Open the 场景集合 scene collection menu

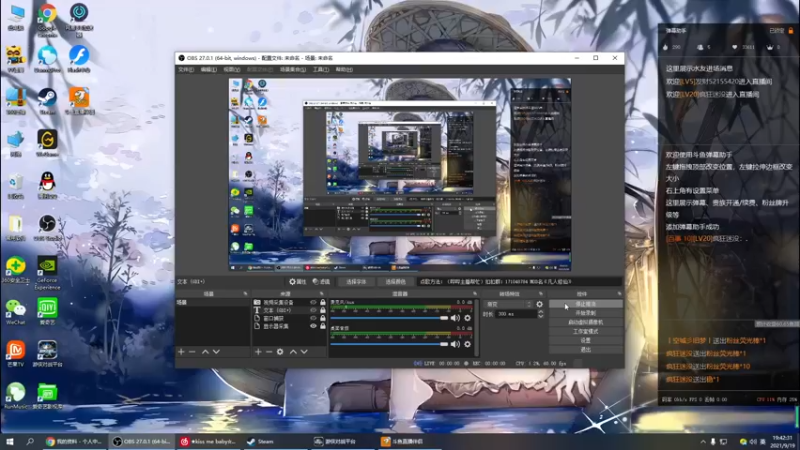point(292,69)
